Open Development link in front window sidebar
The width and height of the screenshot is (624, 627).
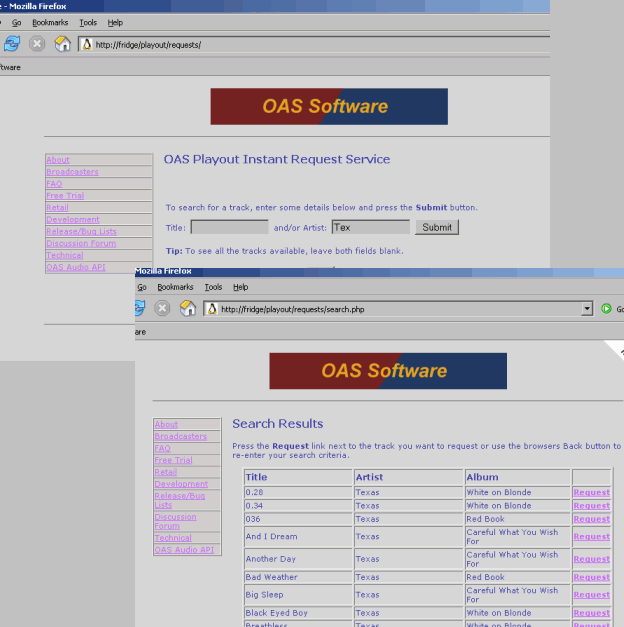tap(181, 484)
